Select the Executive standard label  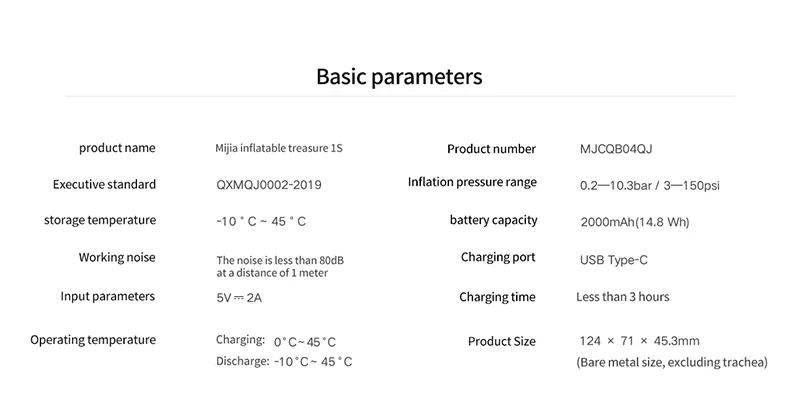[104, 184]
